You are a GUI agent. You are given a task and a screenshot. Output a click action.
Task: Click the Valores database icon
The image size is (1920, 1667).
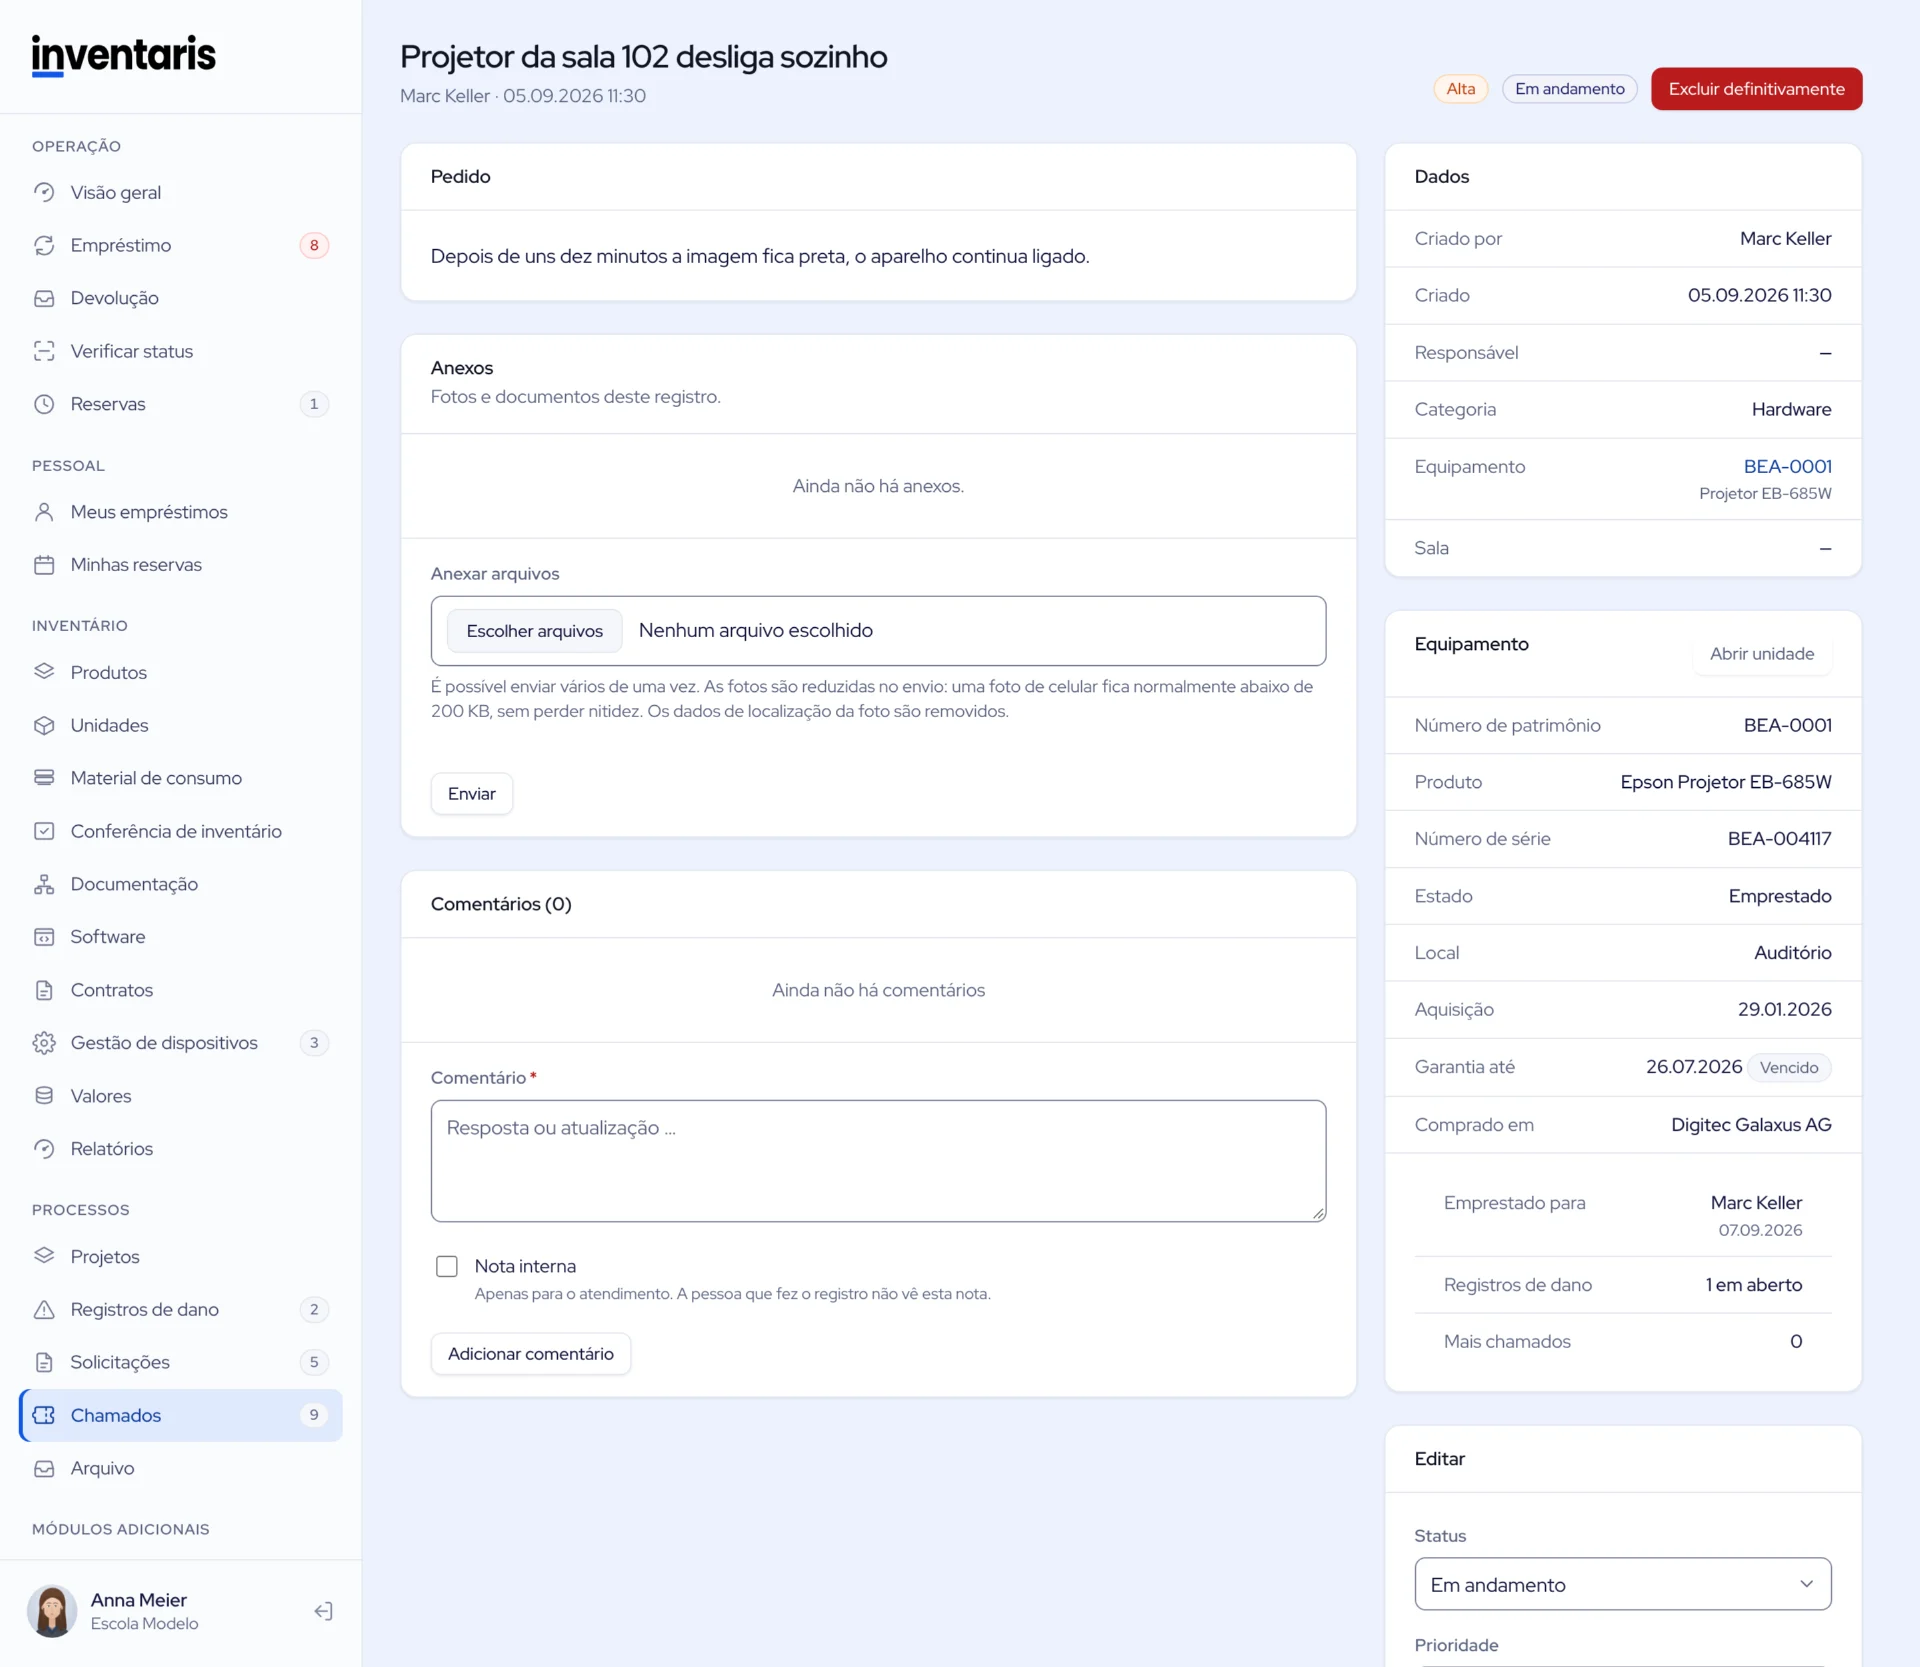pos(44,1096)
